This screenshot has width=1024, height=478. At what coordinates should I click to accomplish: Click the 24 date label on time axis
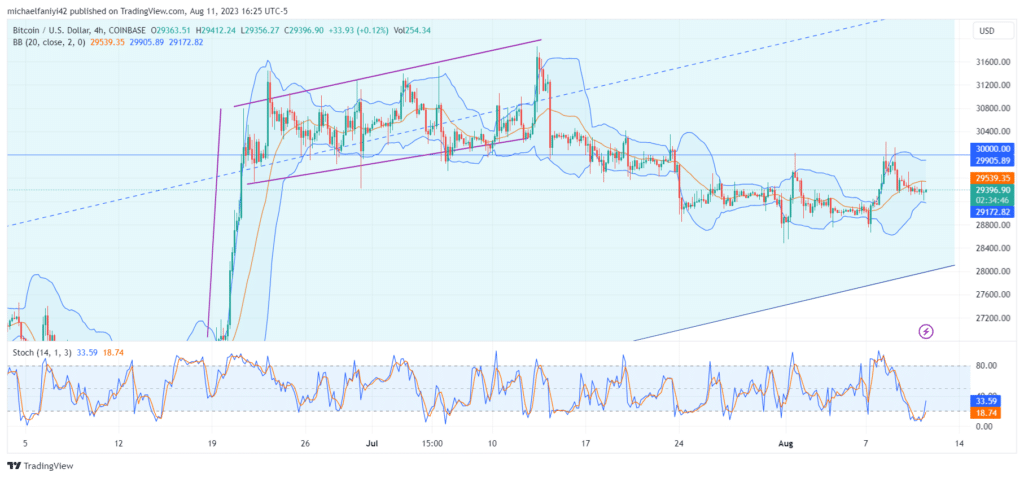pyautogui.click(x=679, y=443)
